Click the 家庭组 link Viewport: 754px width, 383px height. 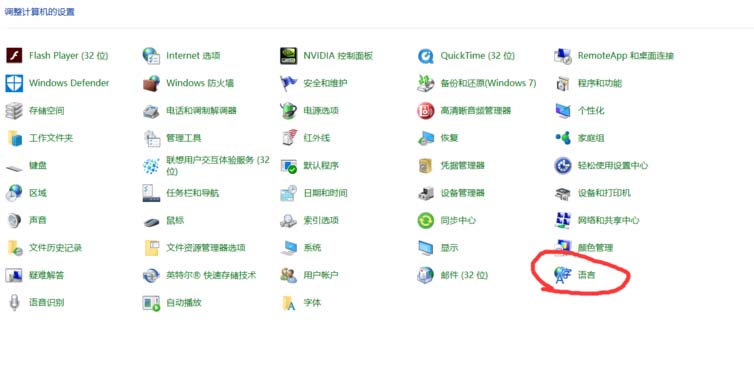[x=591, y=138]
